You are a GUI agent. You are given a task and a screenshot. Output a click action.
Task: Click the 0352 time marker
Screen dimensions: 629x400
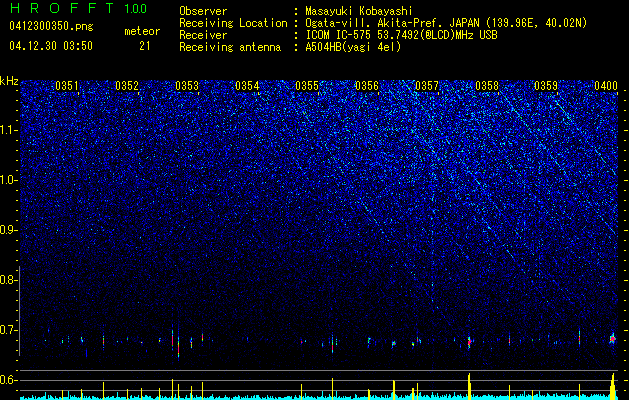(x=127, y=86)
